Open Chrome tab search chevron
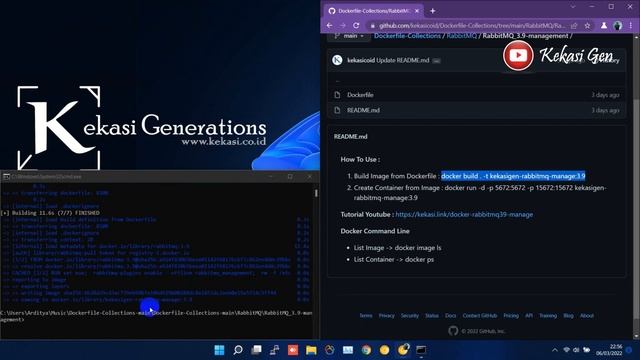The image size is (640, 360). (x=573, y=7)
